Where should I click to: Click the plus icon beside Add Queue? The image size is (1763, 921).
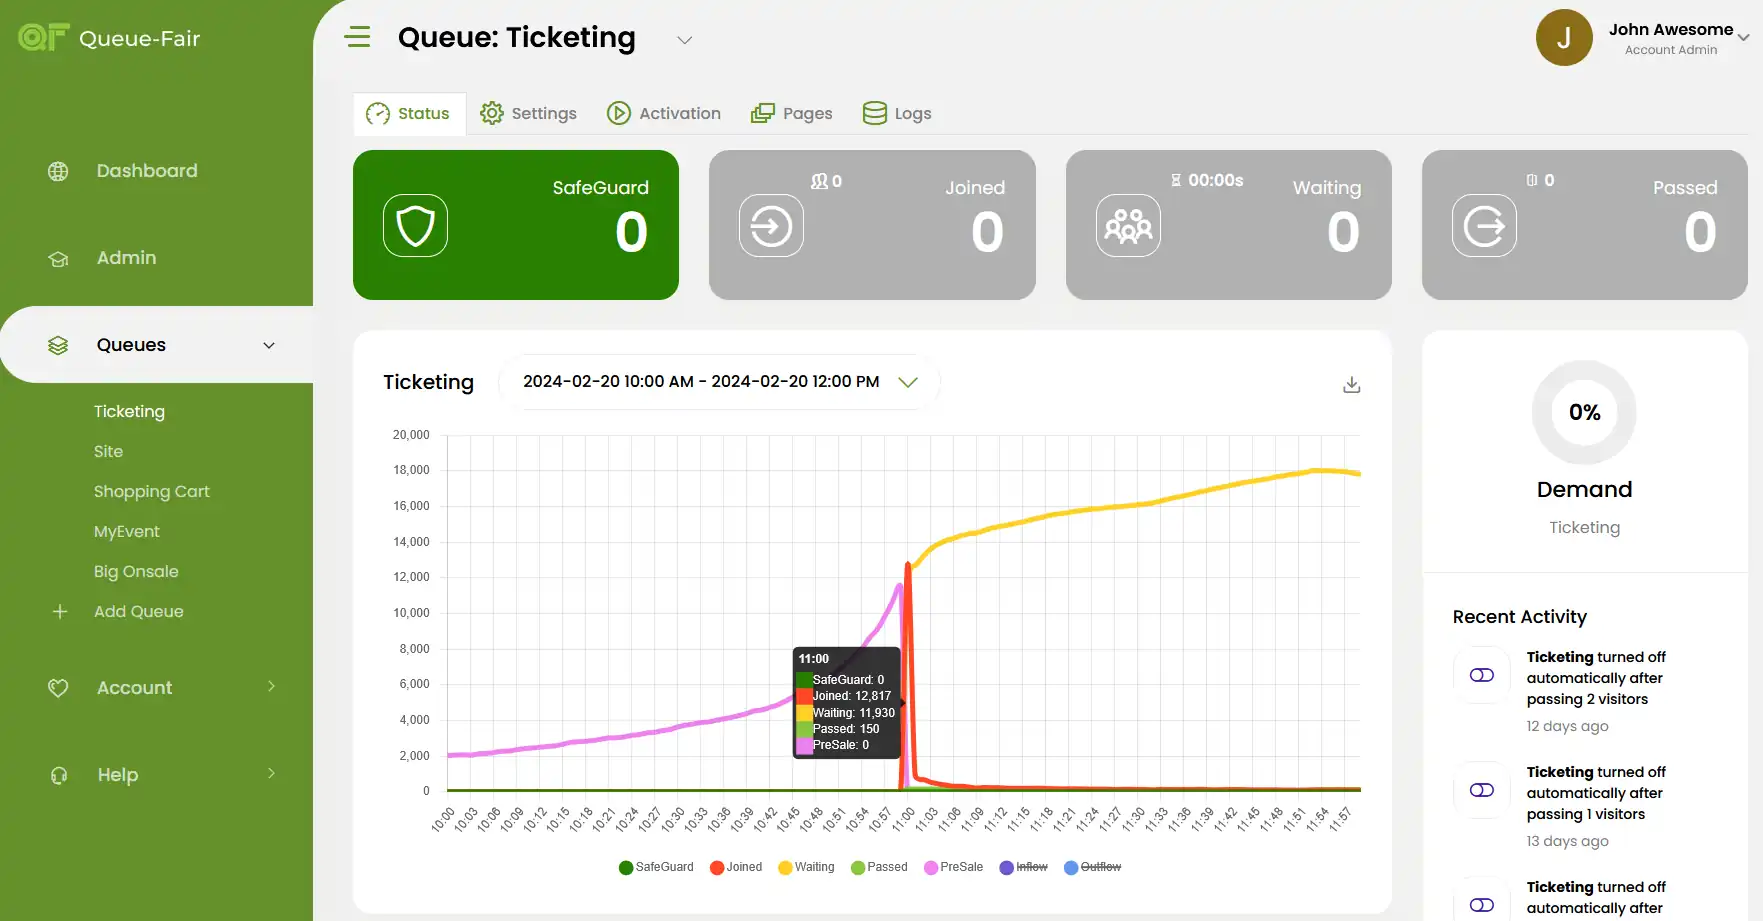pos(60,612)
